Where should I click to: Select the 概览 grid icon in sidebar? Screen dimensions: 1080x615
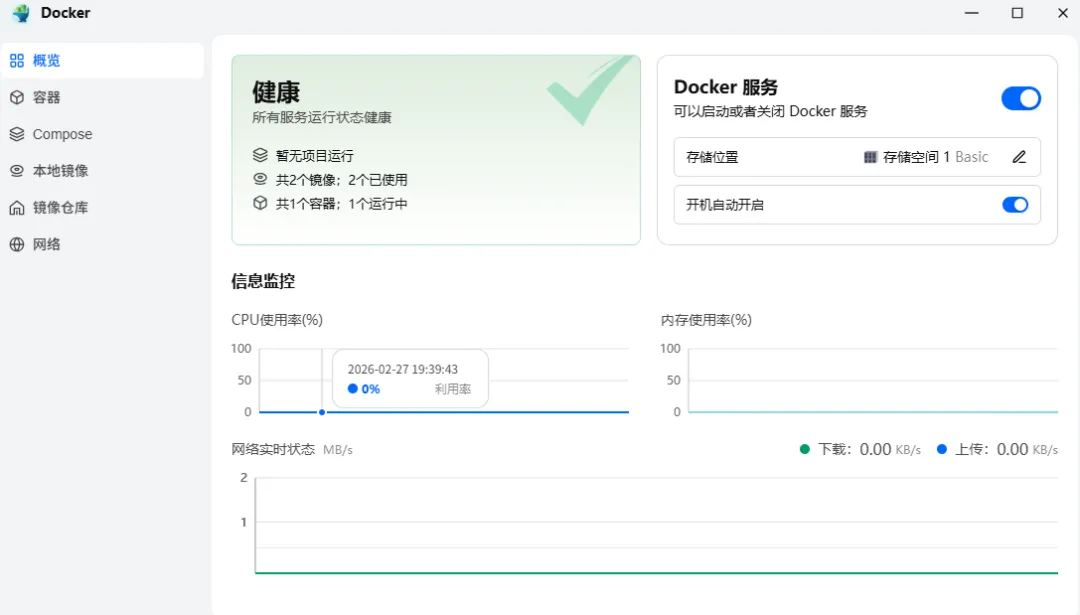coord(17,61)
